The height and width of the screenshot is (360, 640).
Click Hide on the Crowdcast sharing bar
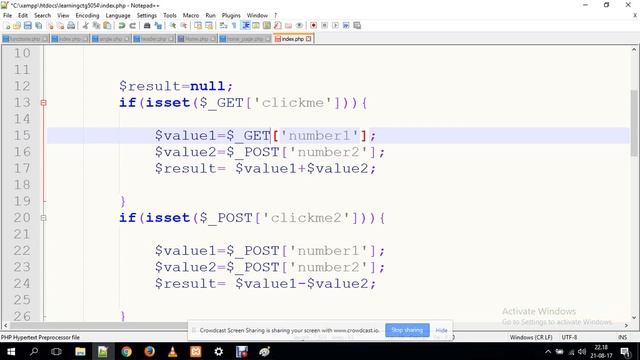[x=441, y=330]
